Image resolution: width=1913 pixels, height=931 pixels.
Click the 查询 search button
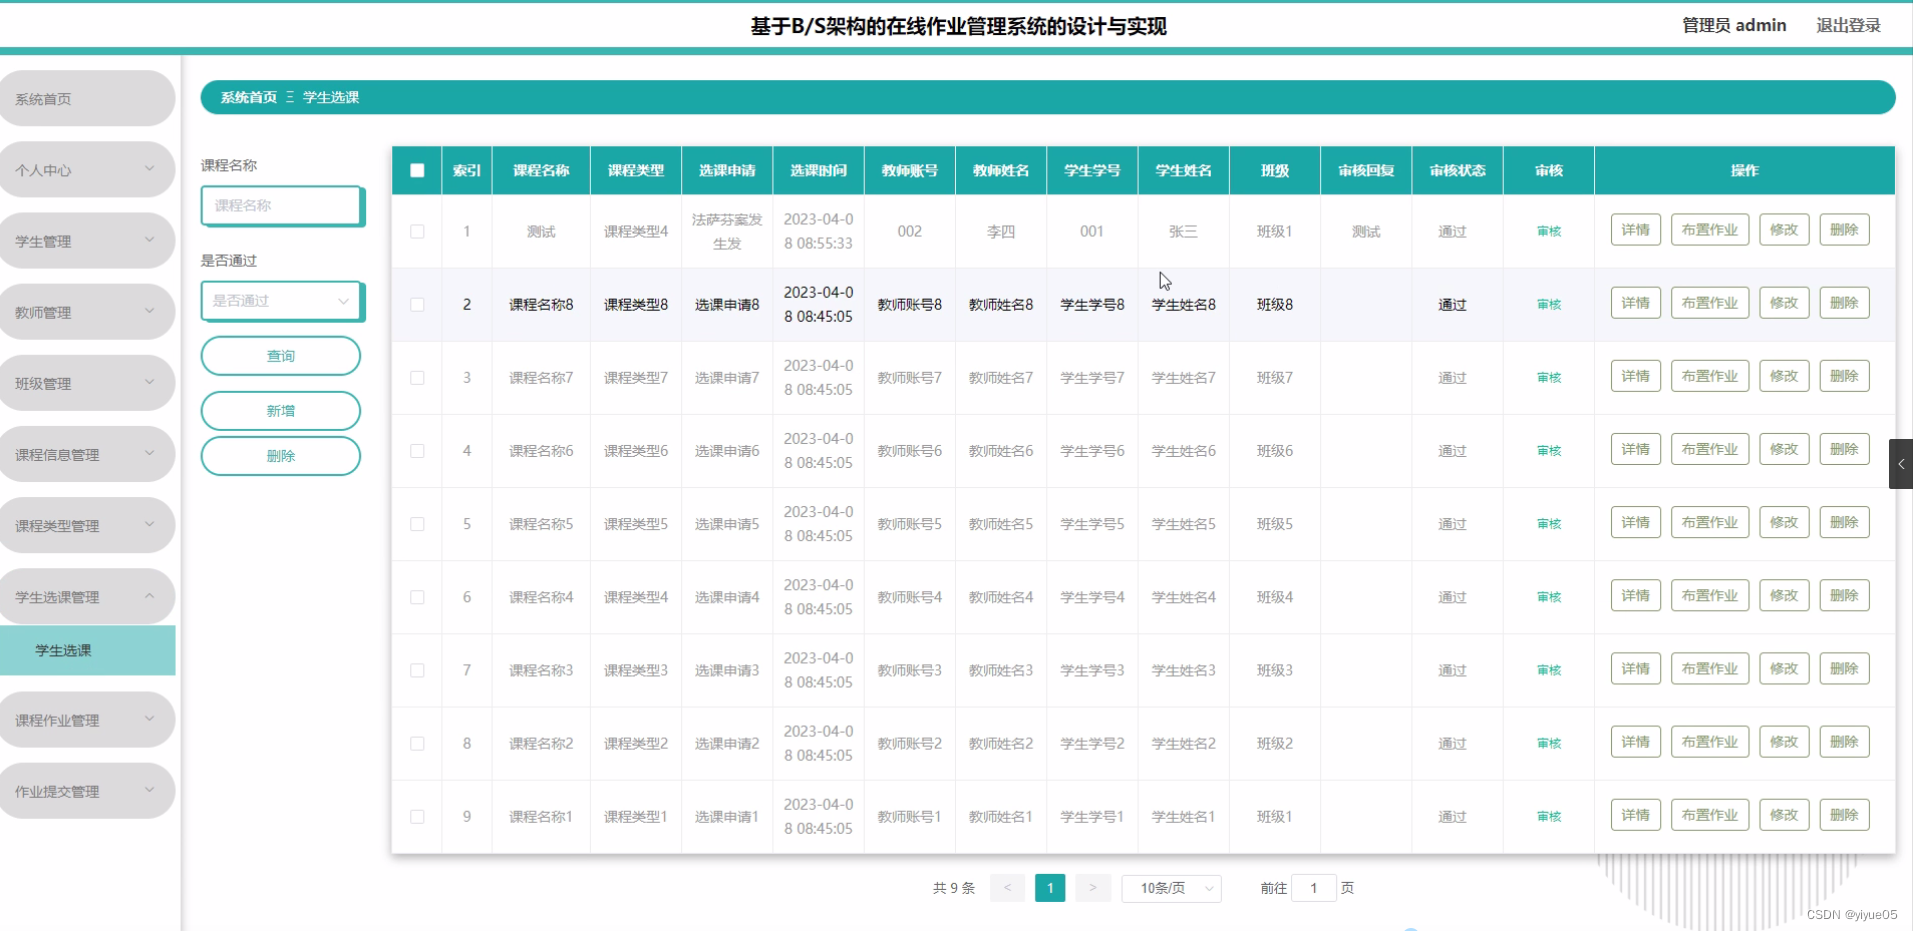point(280,355)
